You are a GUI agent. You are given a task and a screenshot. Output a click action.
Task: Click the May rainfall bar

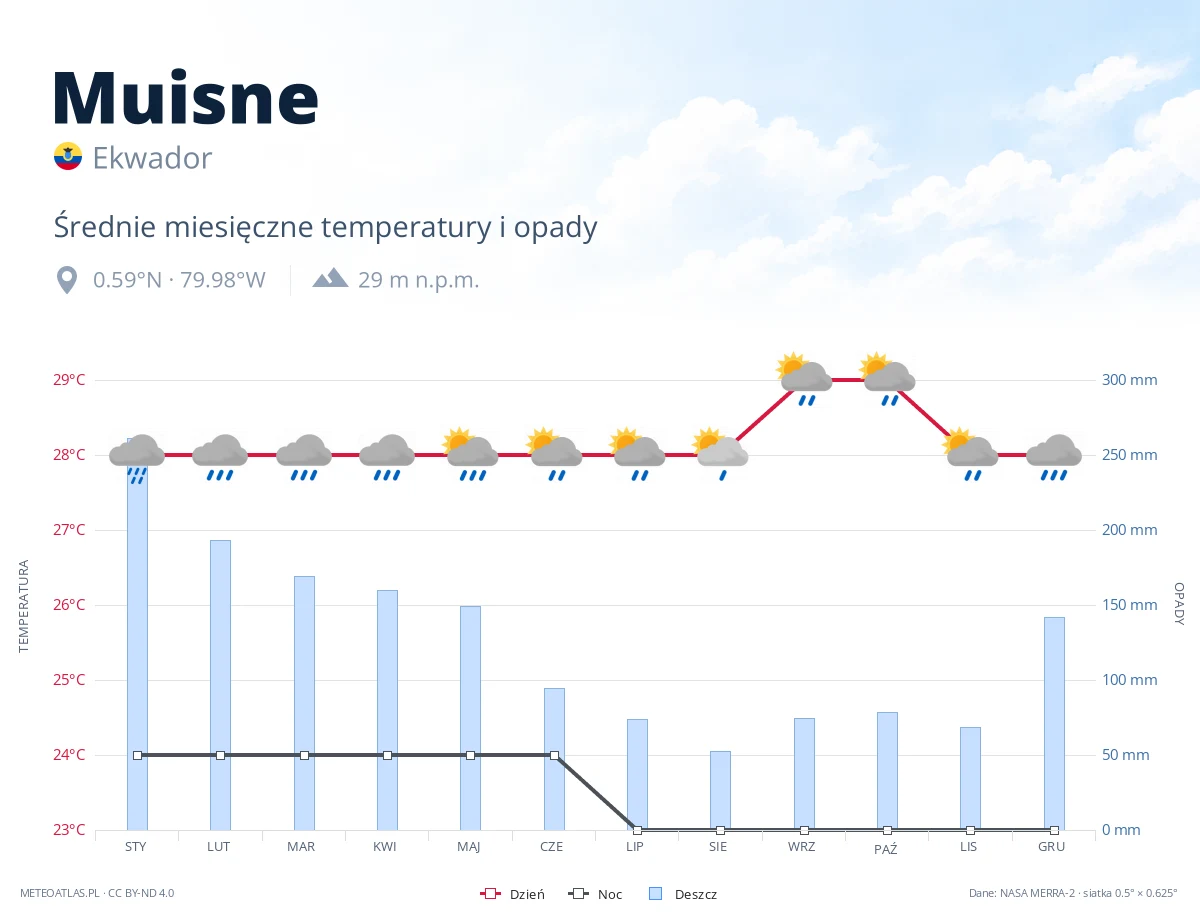tap(470, 718)
